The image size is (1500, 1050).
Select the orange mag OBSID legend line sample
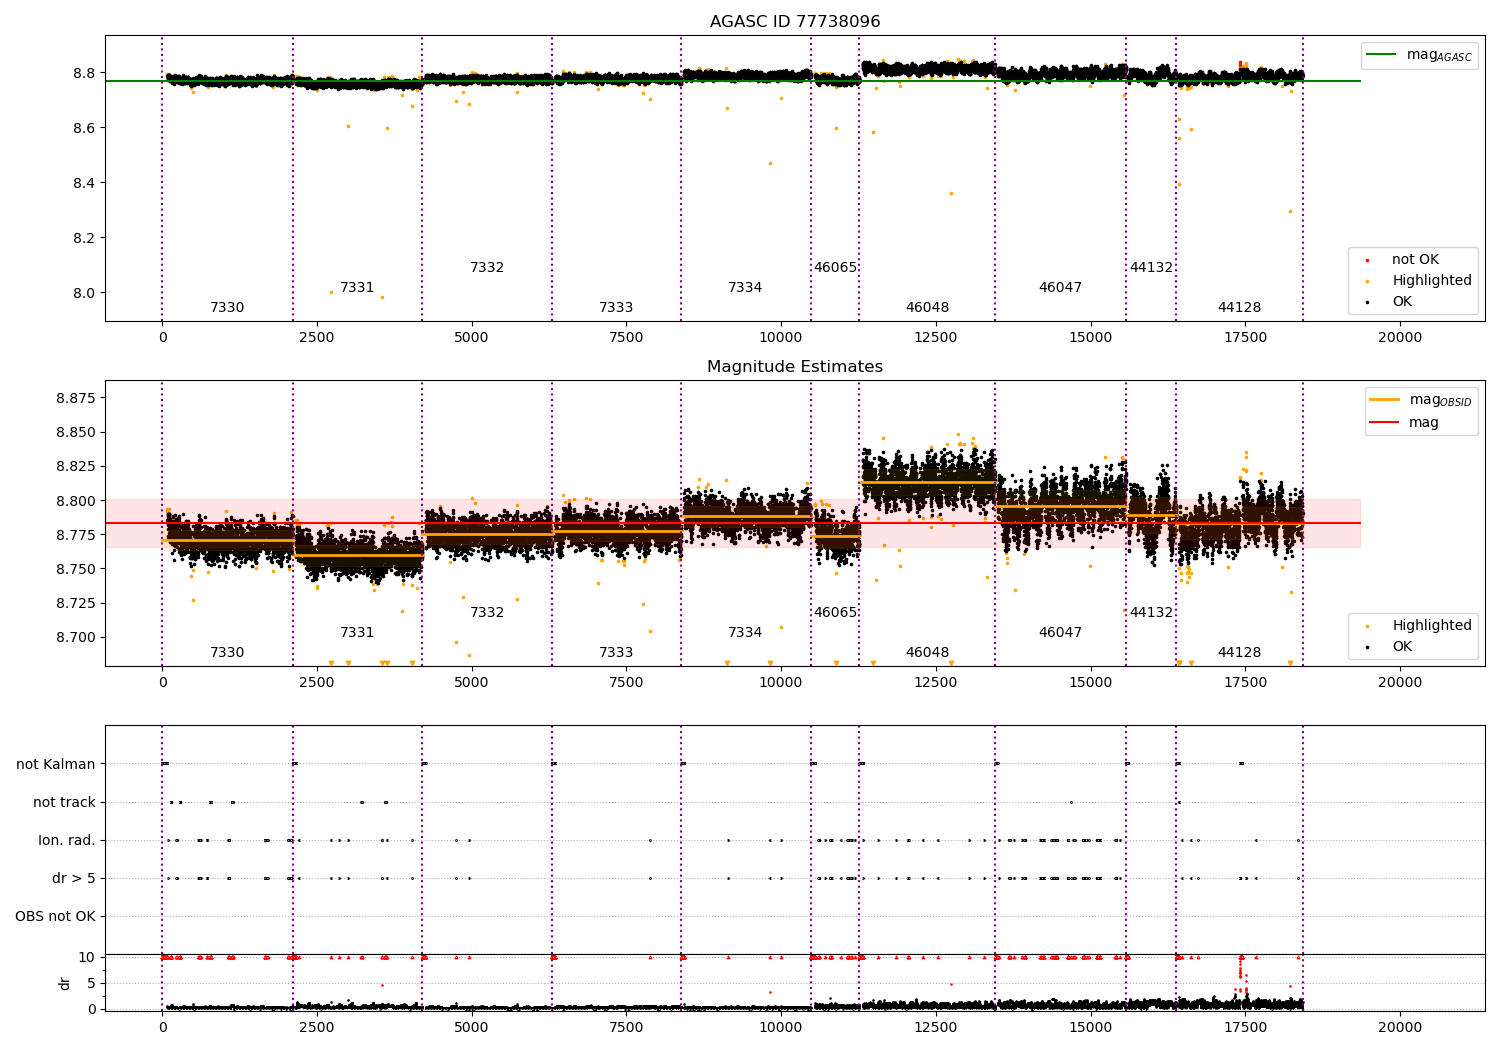1385,400
